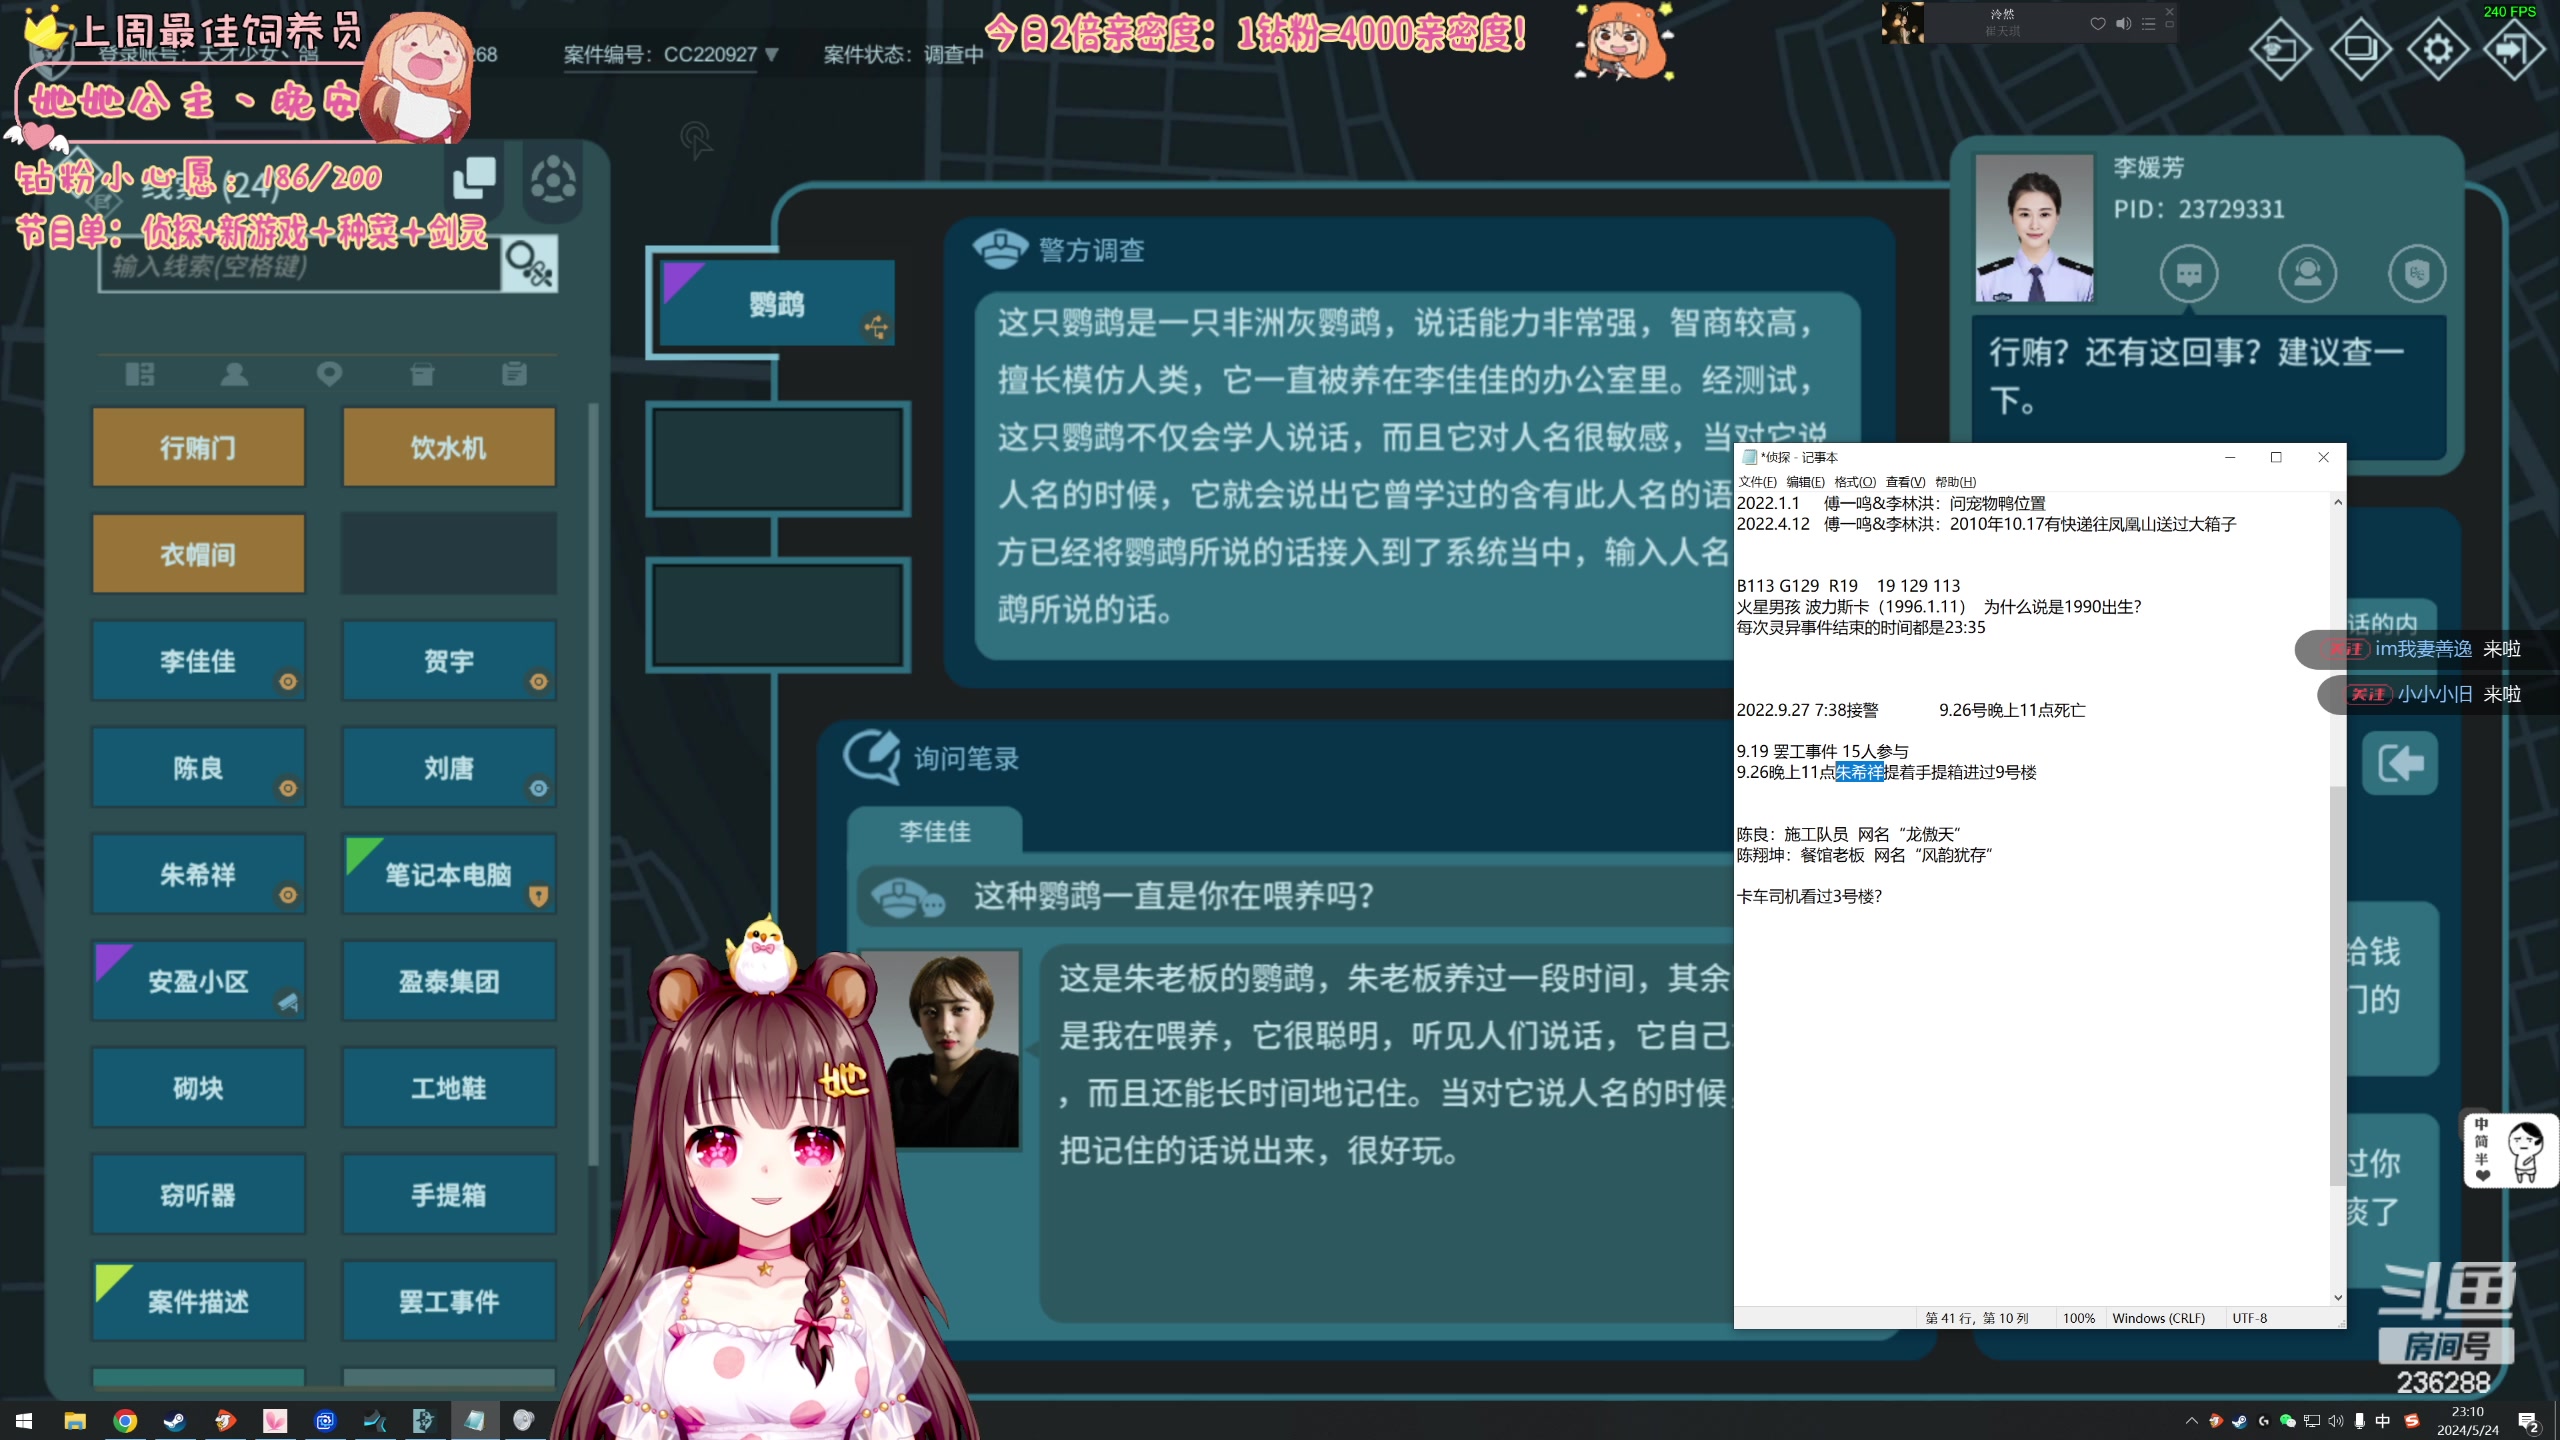Viewport: 2560px width, 1440px height.
Task: Click the shield icon under 李媛芳
Action: click(2417, 273)
